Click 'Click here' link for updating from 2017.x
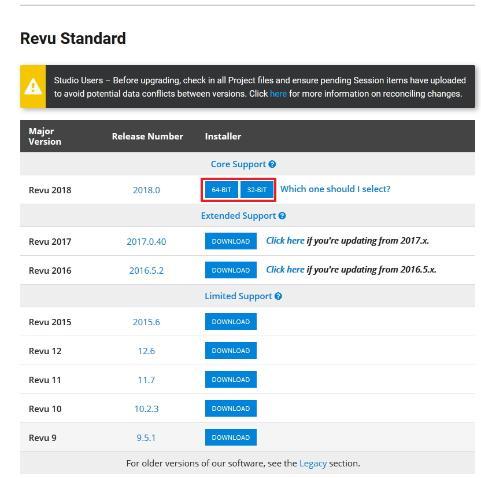This screenshot has height=478, width=481. 285,241
